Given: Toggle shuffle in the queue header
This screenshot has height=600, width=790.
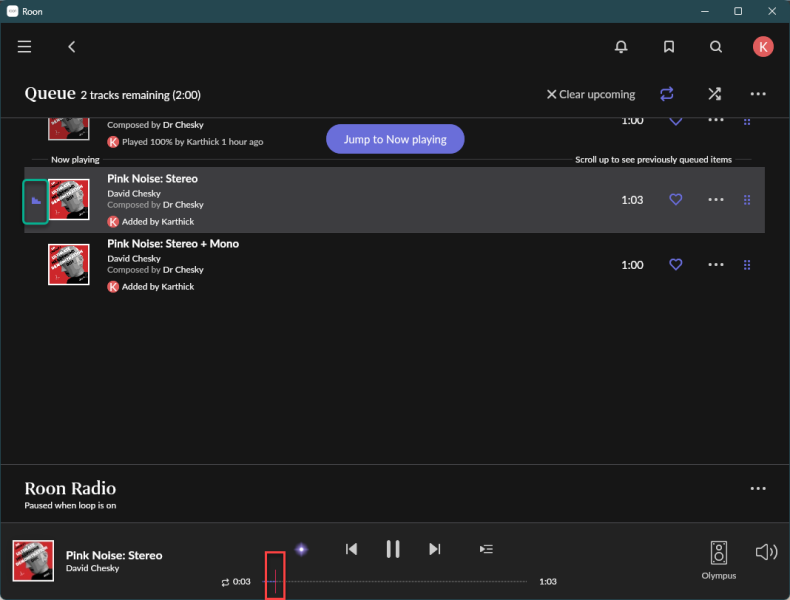Looking at the screenshot, I should point(714,94).
